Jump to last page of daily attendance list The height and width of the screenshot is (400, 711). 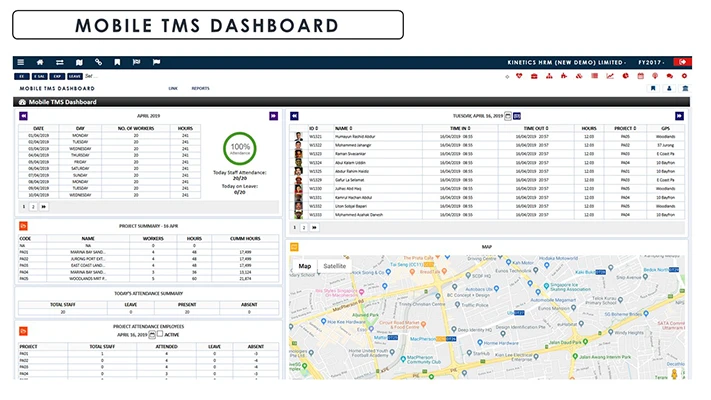(x=314, y=228)
